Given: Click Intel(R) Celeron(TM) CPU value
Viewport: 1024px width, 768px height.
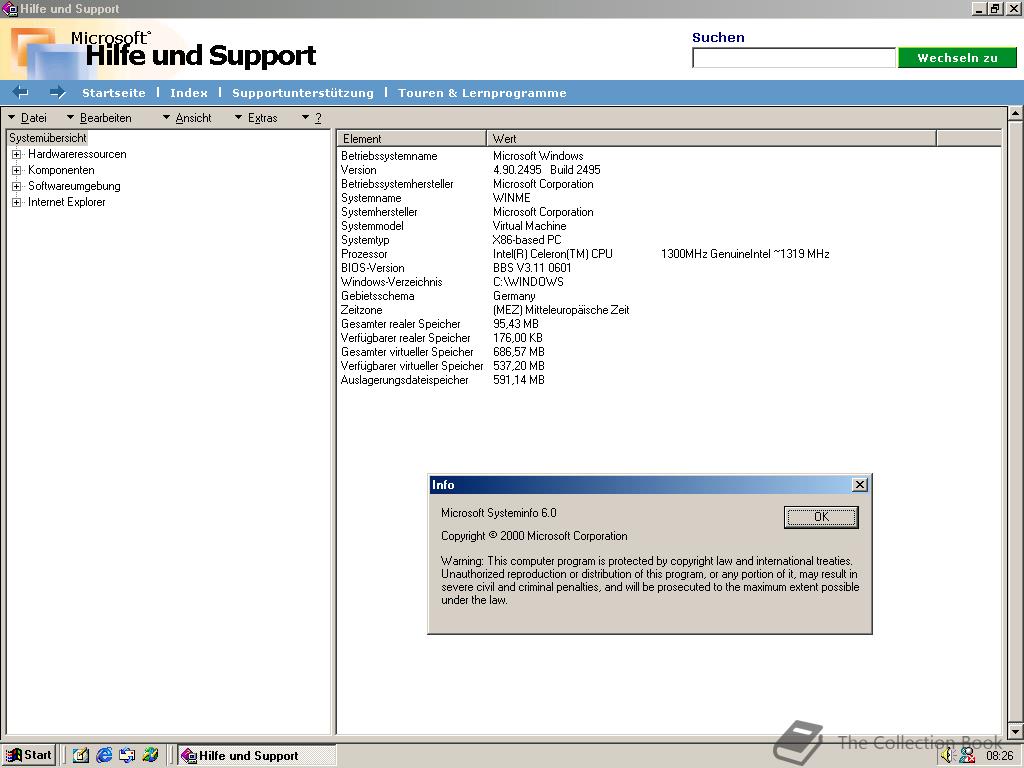Looking at the screenshot, I should click(552, 254).
